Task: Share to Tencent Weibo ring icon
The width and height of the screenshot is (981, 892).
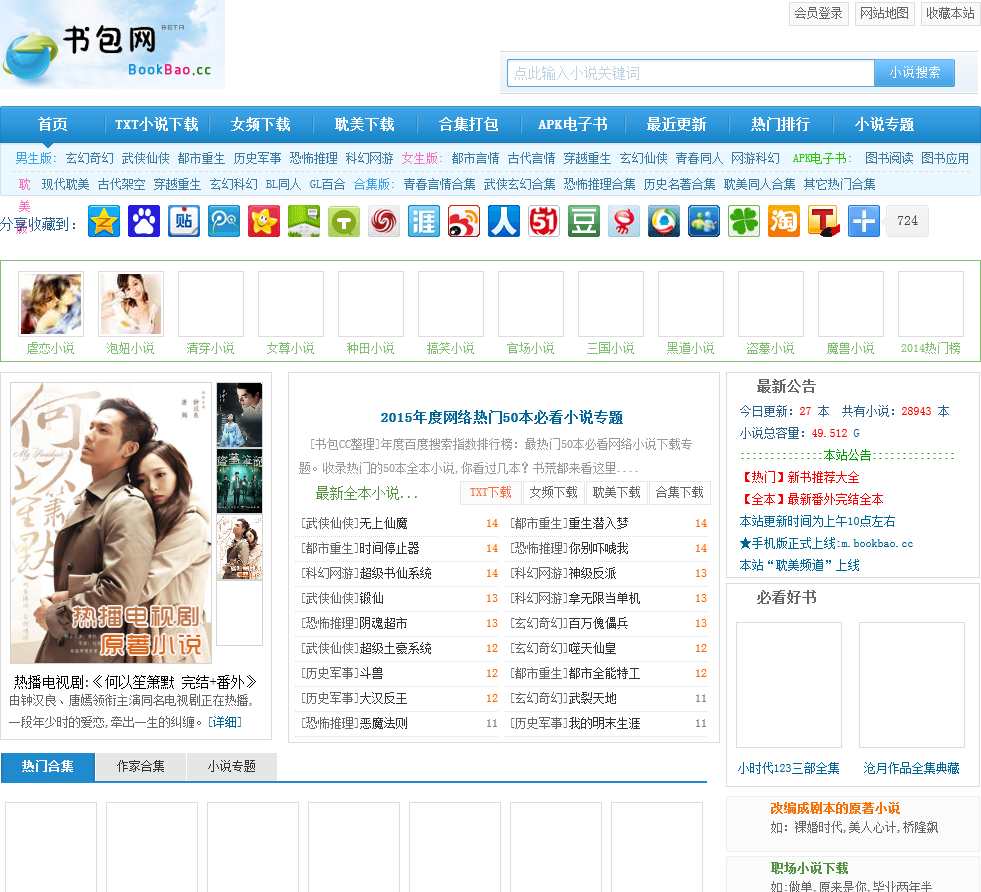Action: point(664,221)
